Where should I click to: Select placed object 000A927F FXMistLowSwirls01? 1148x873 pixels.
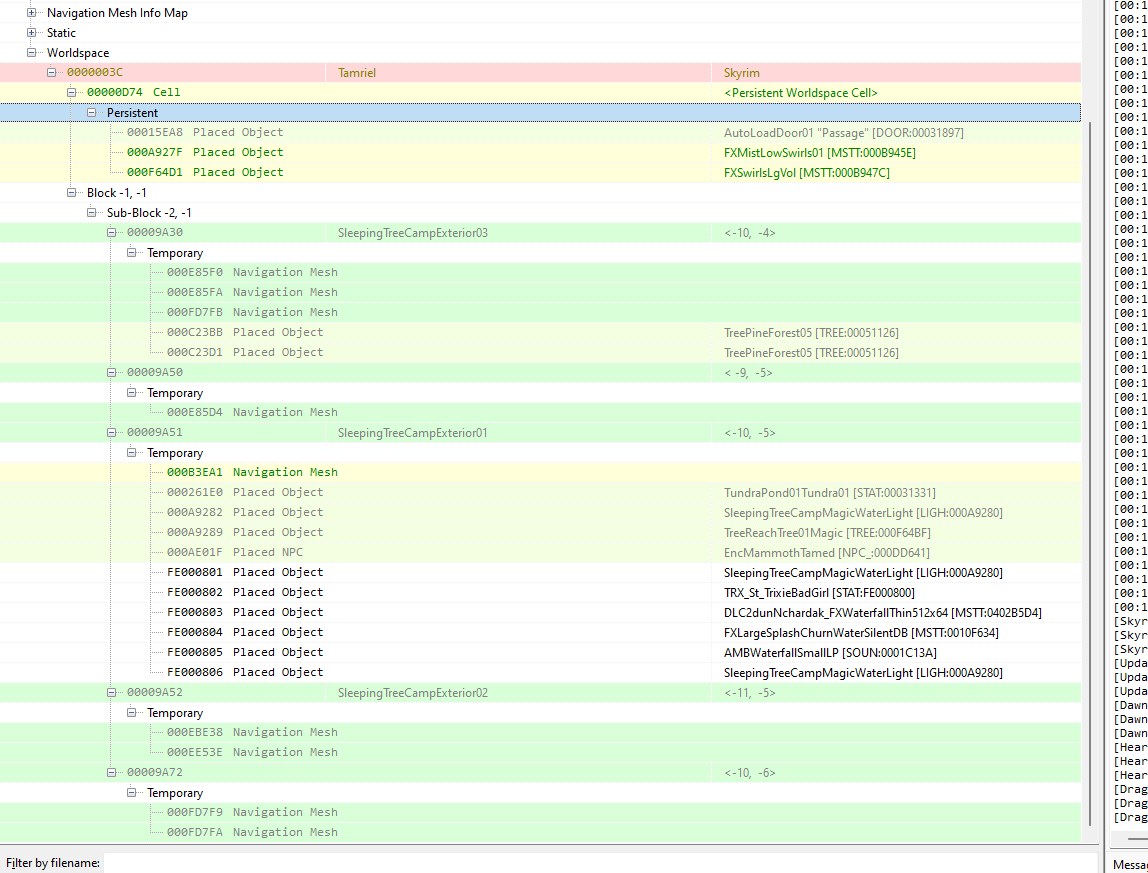click(x=540, y=152)
